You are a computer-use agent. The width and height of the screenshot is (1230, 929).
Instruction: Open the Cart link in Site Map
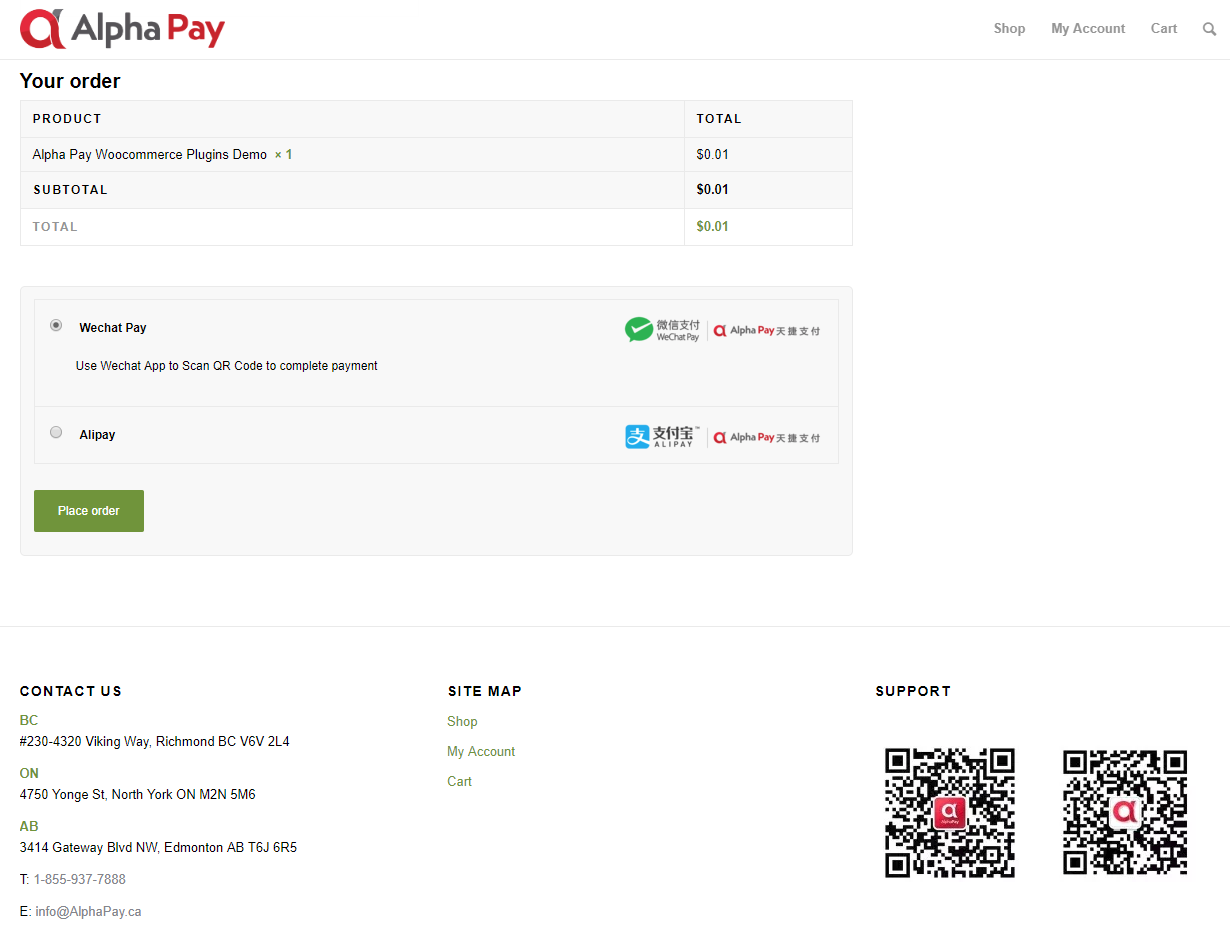(x=459, y=781)
